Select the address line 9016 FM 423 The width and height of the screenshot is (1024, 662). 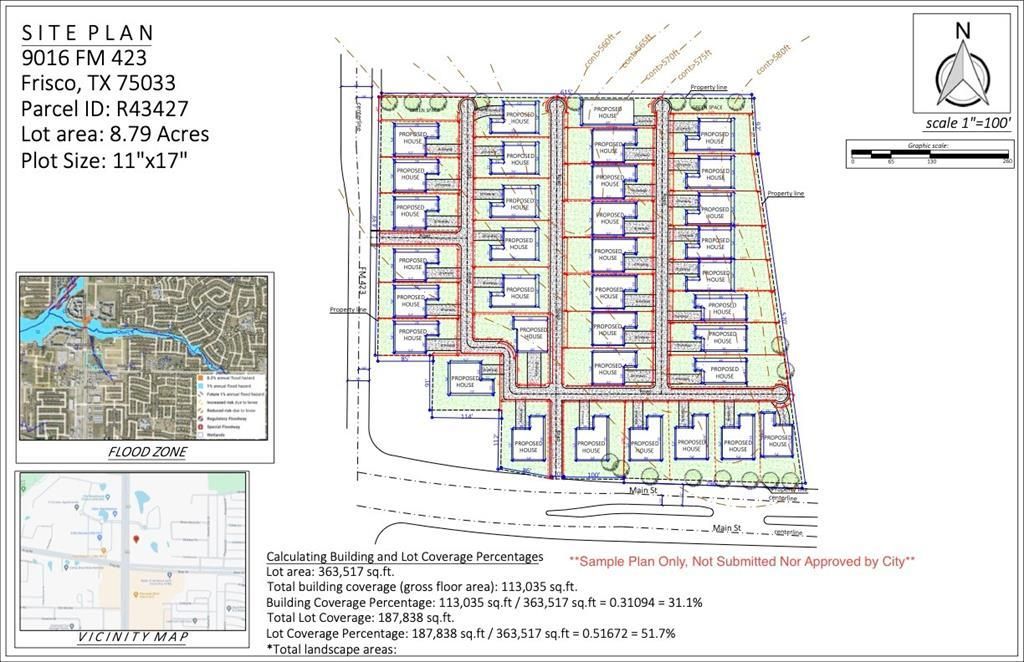tap(84, 58)
